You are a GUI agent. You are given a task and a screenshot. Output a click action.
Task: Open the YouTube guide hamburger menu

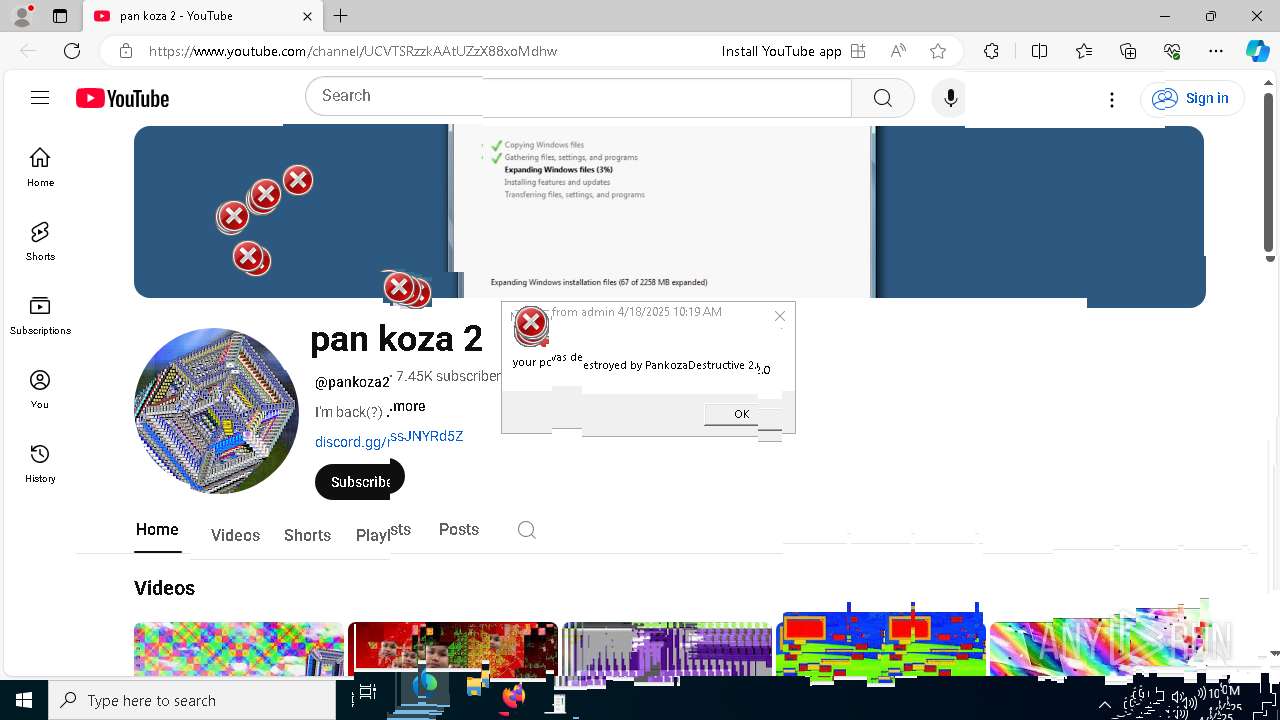(40, 97)
